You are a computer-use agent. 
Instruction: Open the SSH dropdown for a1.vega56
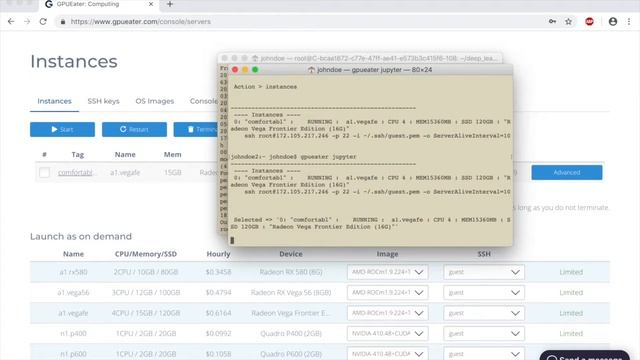tap(484, 293)
